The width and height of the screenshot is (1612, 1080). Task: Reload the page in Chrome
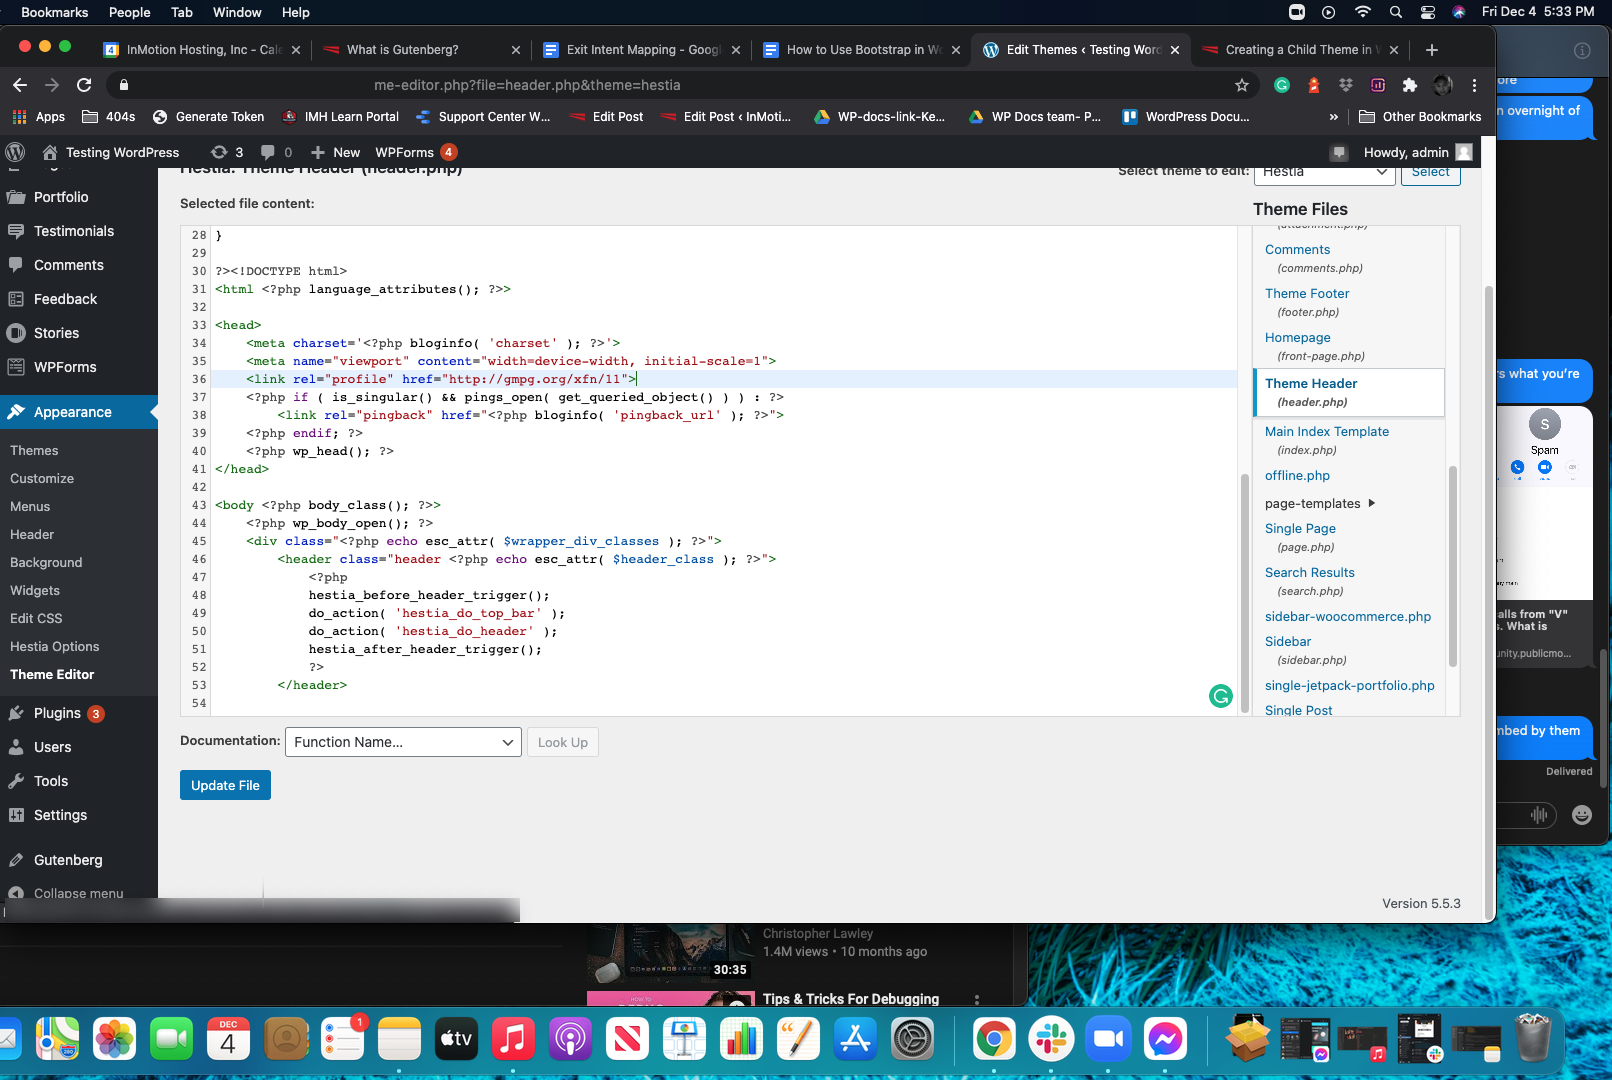[84, 85]
